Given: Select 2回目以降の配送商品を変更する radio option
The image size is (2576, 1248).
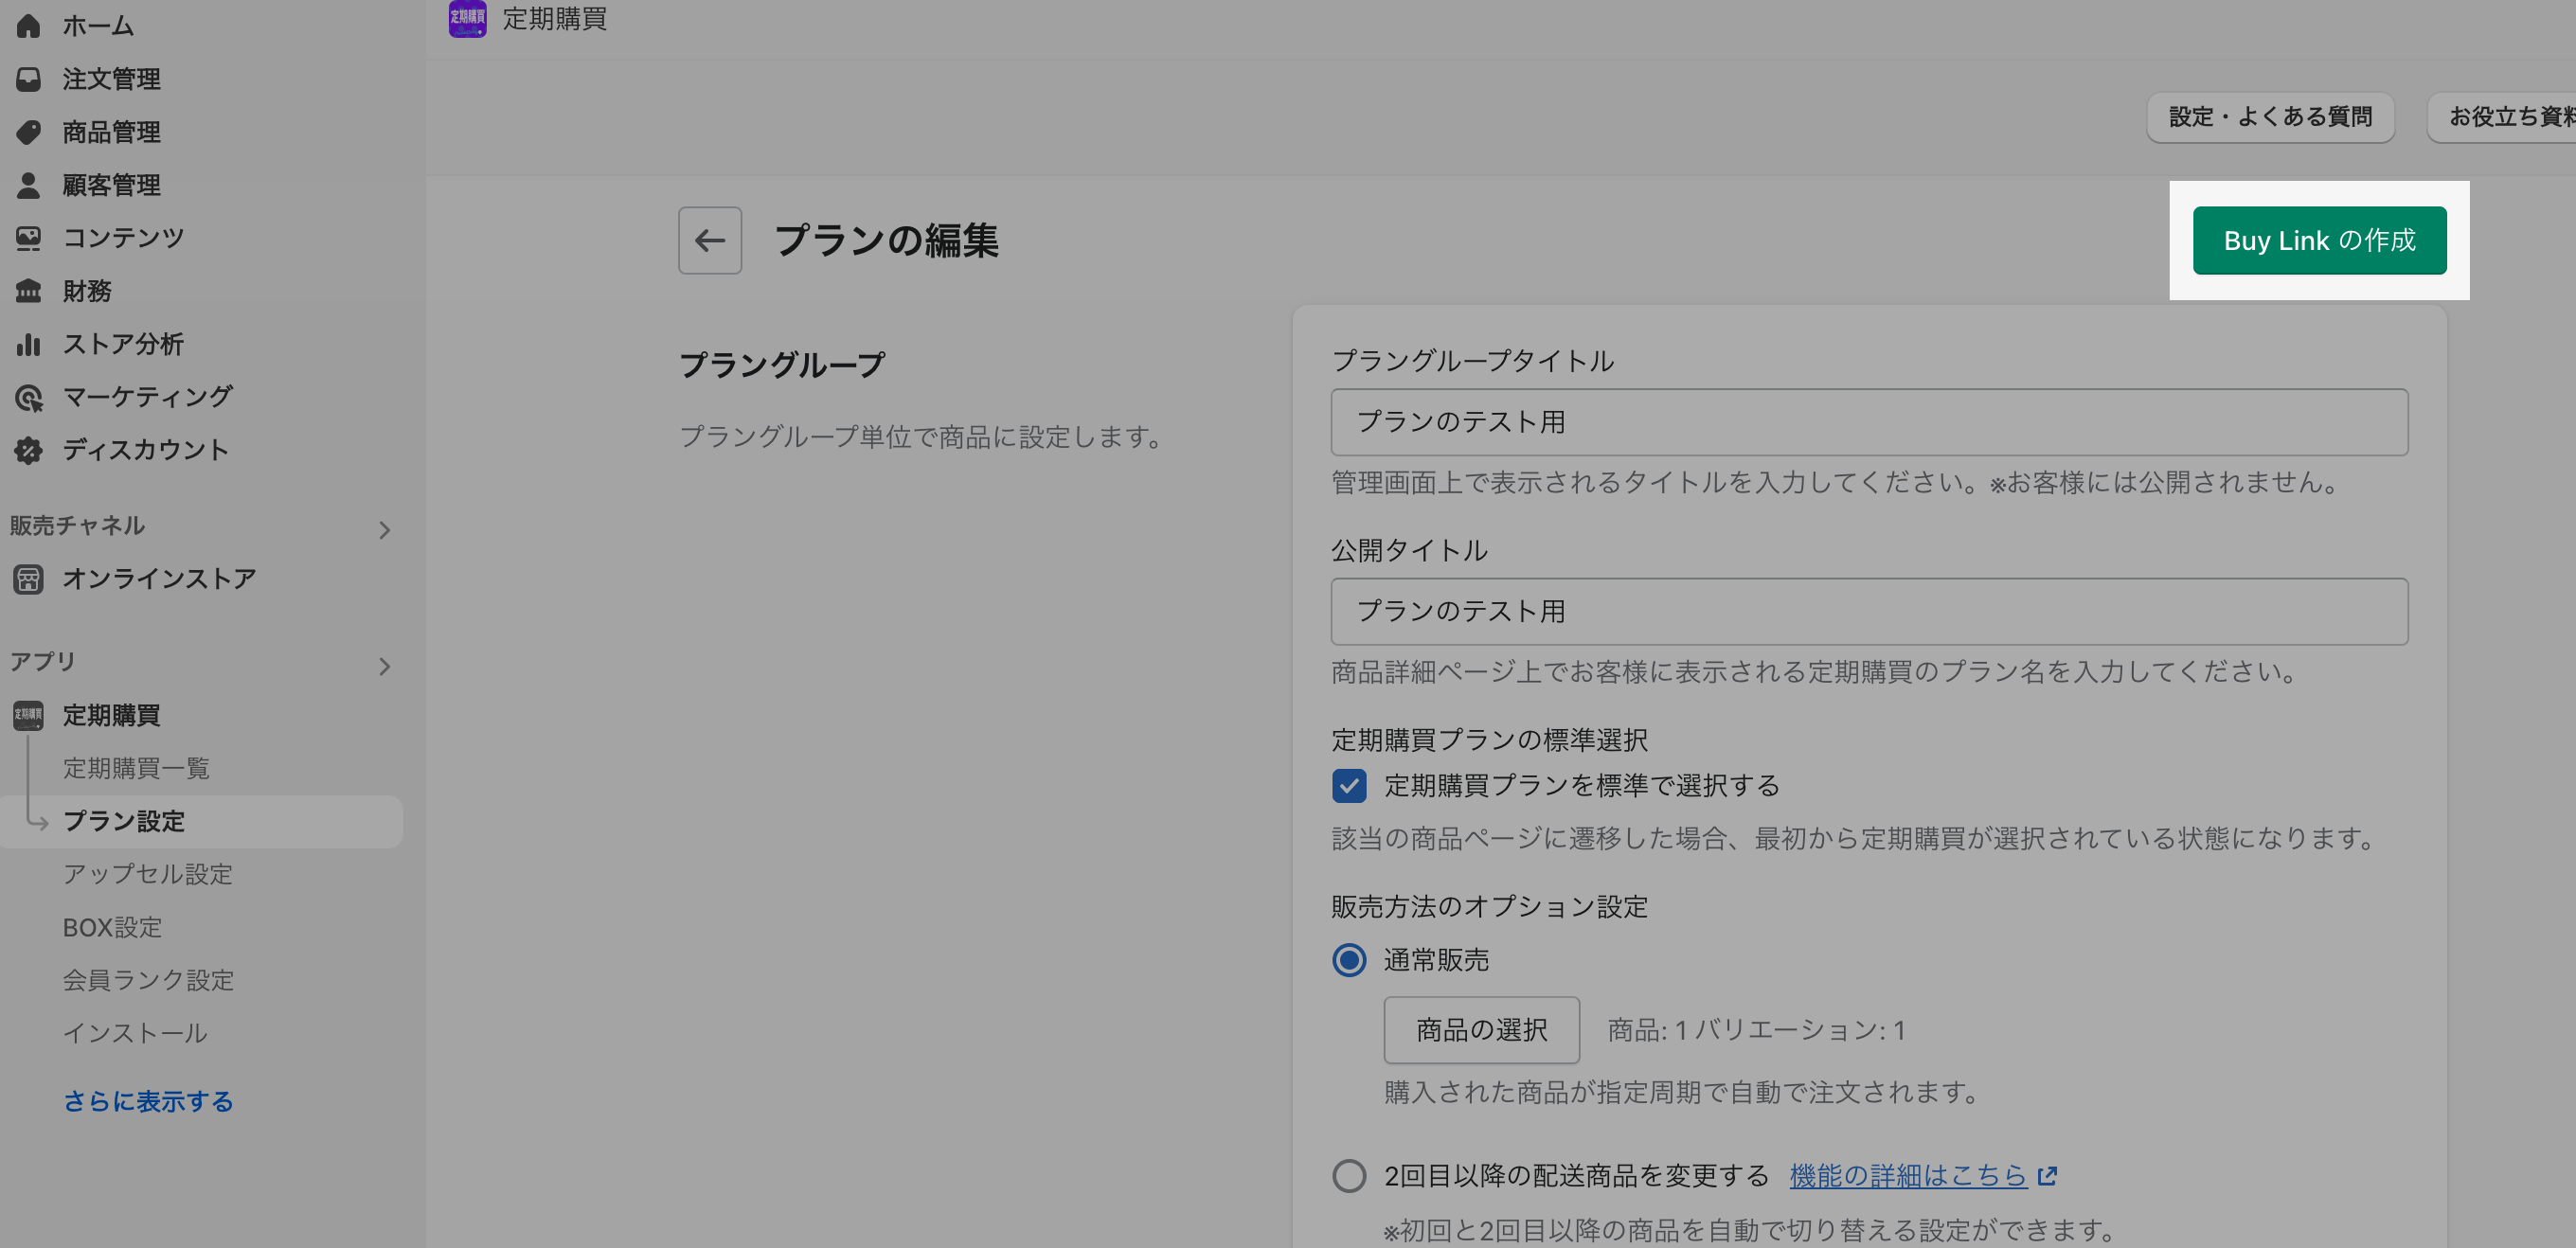Looking at the screenshot, I should pyautogui.click(x=1348, y=1175).
